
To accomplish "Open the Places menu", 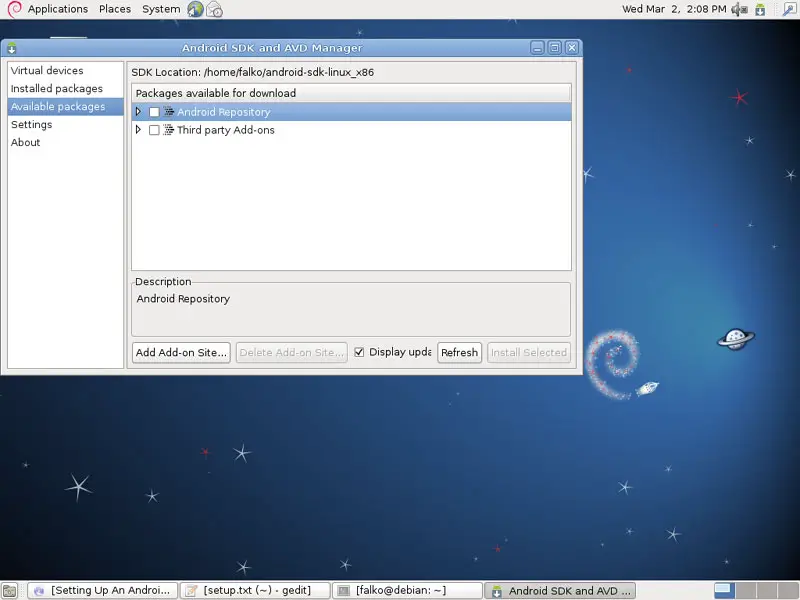I will [115, 9].
